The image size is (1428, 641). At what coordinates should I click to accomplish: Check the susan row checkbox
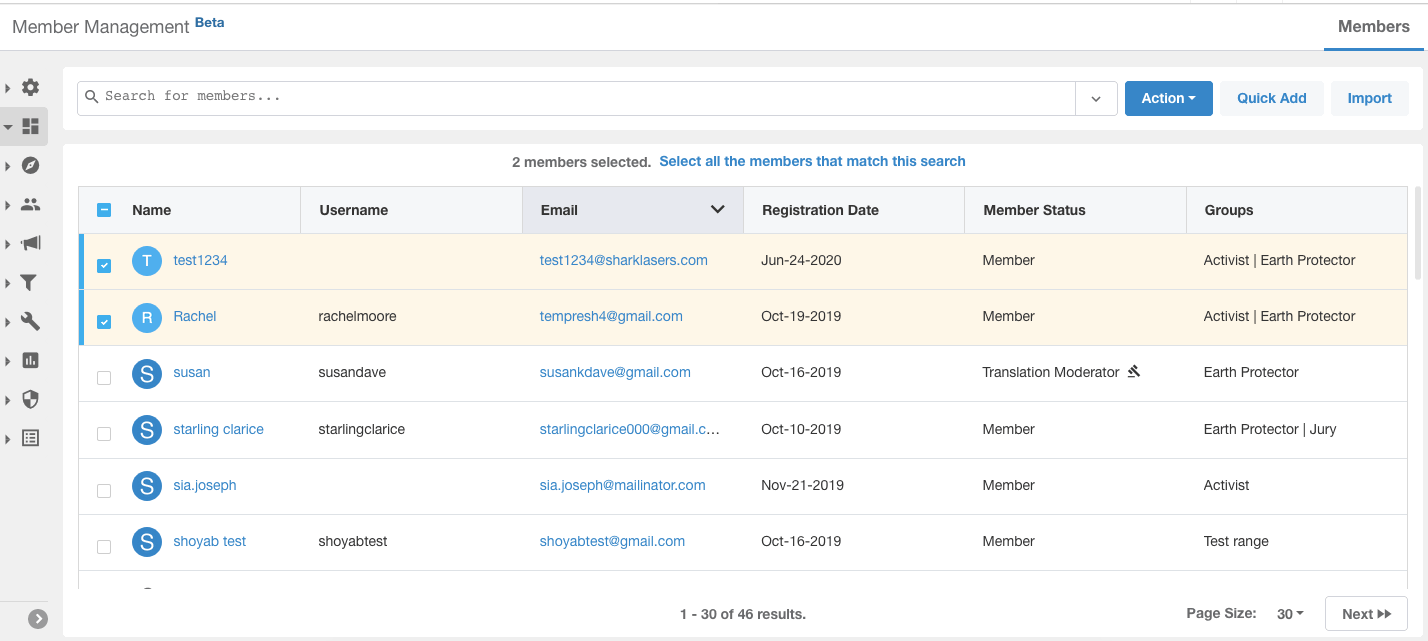[x=104, y=378]
